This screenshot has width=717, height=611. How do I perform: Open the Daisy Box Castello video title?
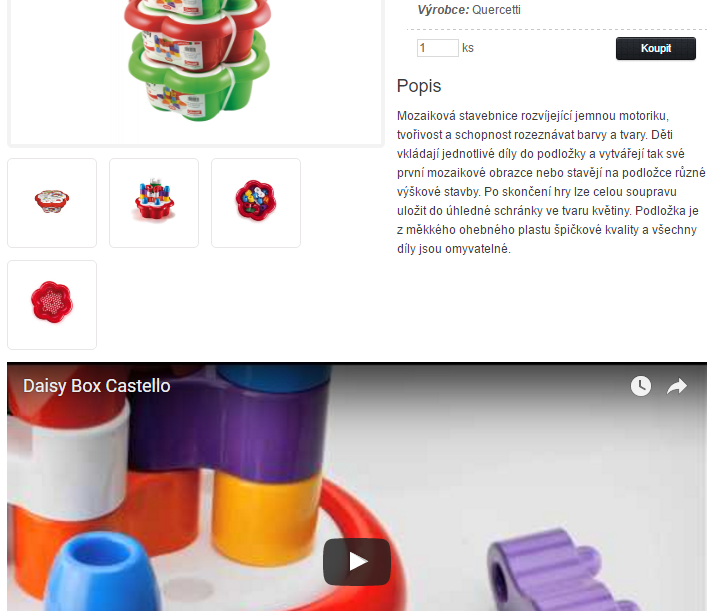tap(96, 386)
